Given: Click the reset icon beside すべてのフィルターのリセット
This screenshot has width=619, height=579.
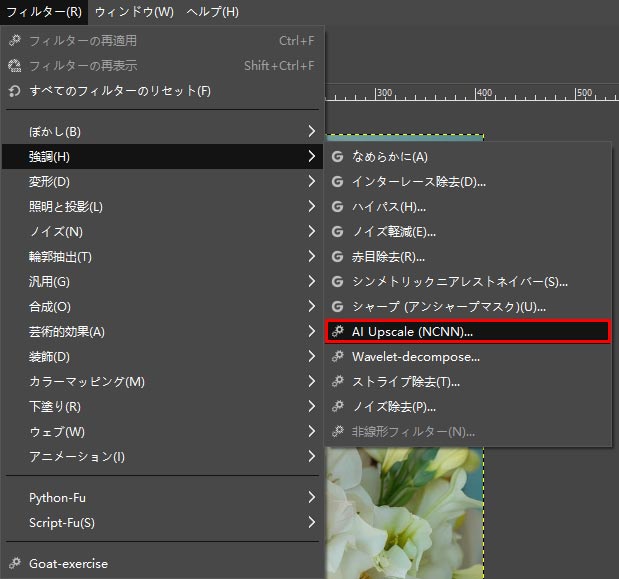Looking at the screenshot, I should point(14,91).
